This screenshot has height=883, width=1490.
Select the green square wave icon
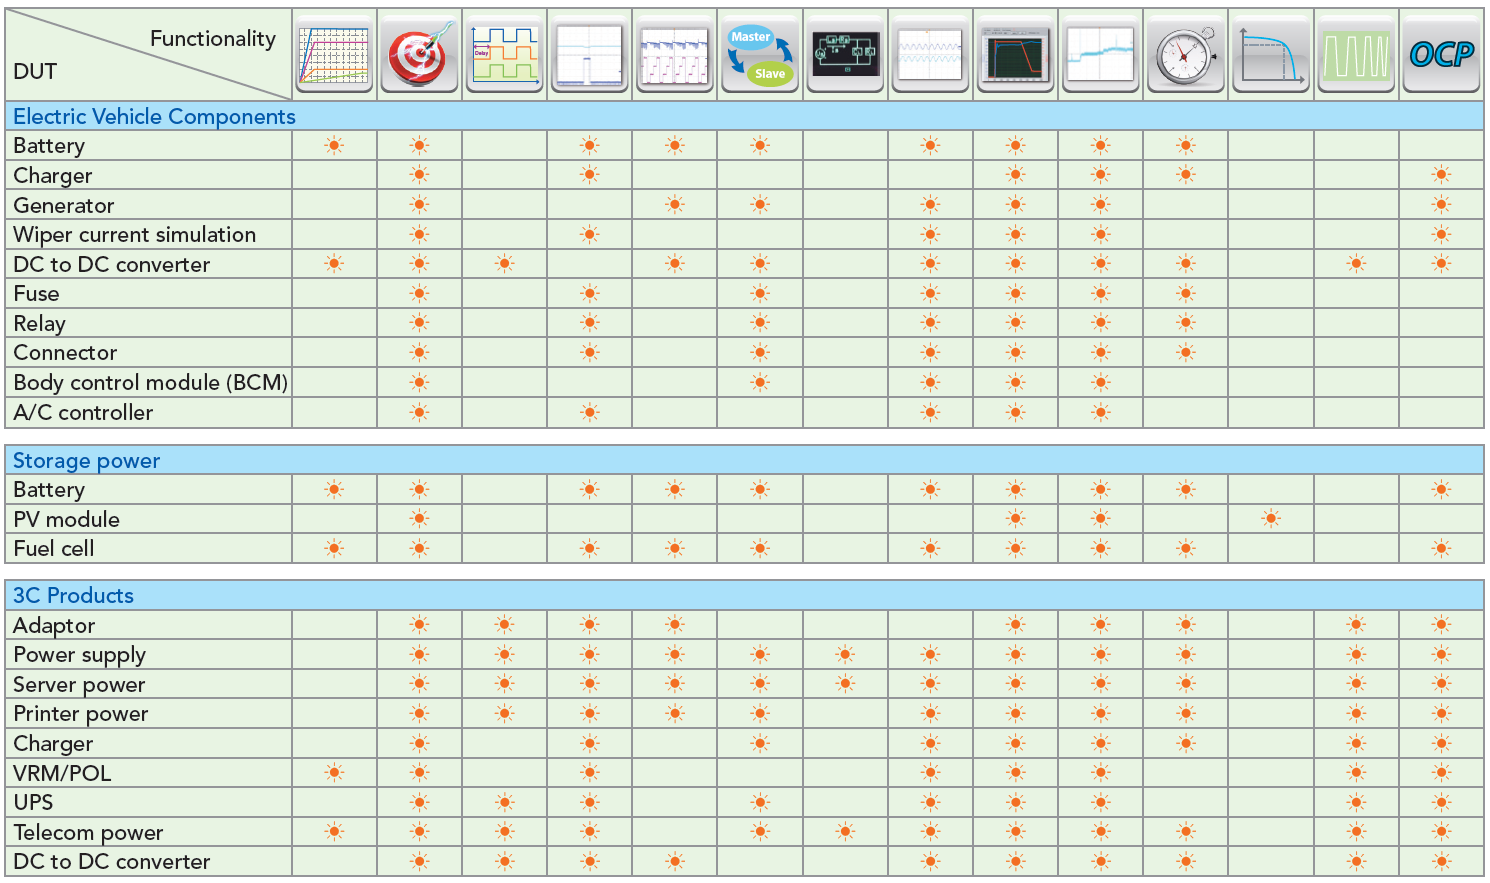1355,55
